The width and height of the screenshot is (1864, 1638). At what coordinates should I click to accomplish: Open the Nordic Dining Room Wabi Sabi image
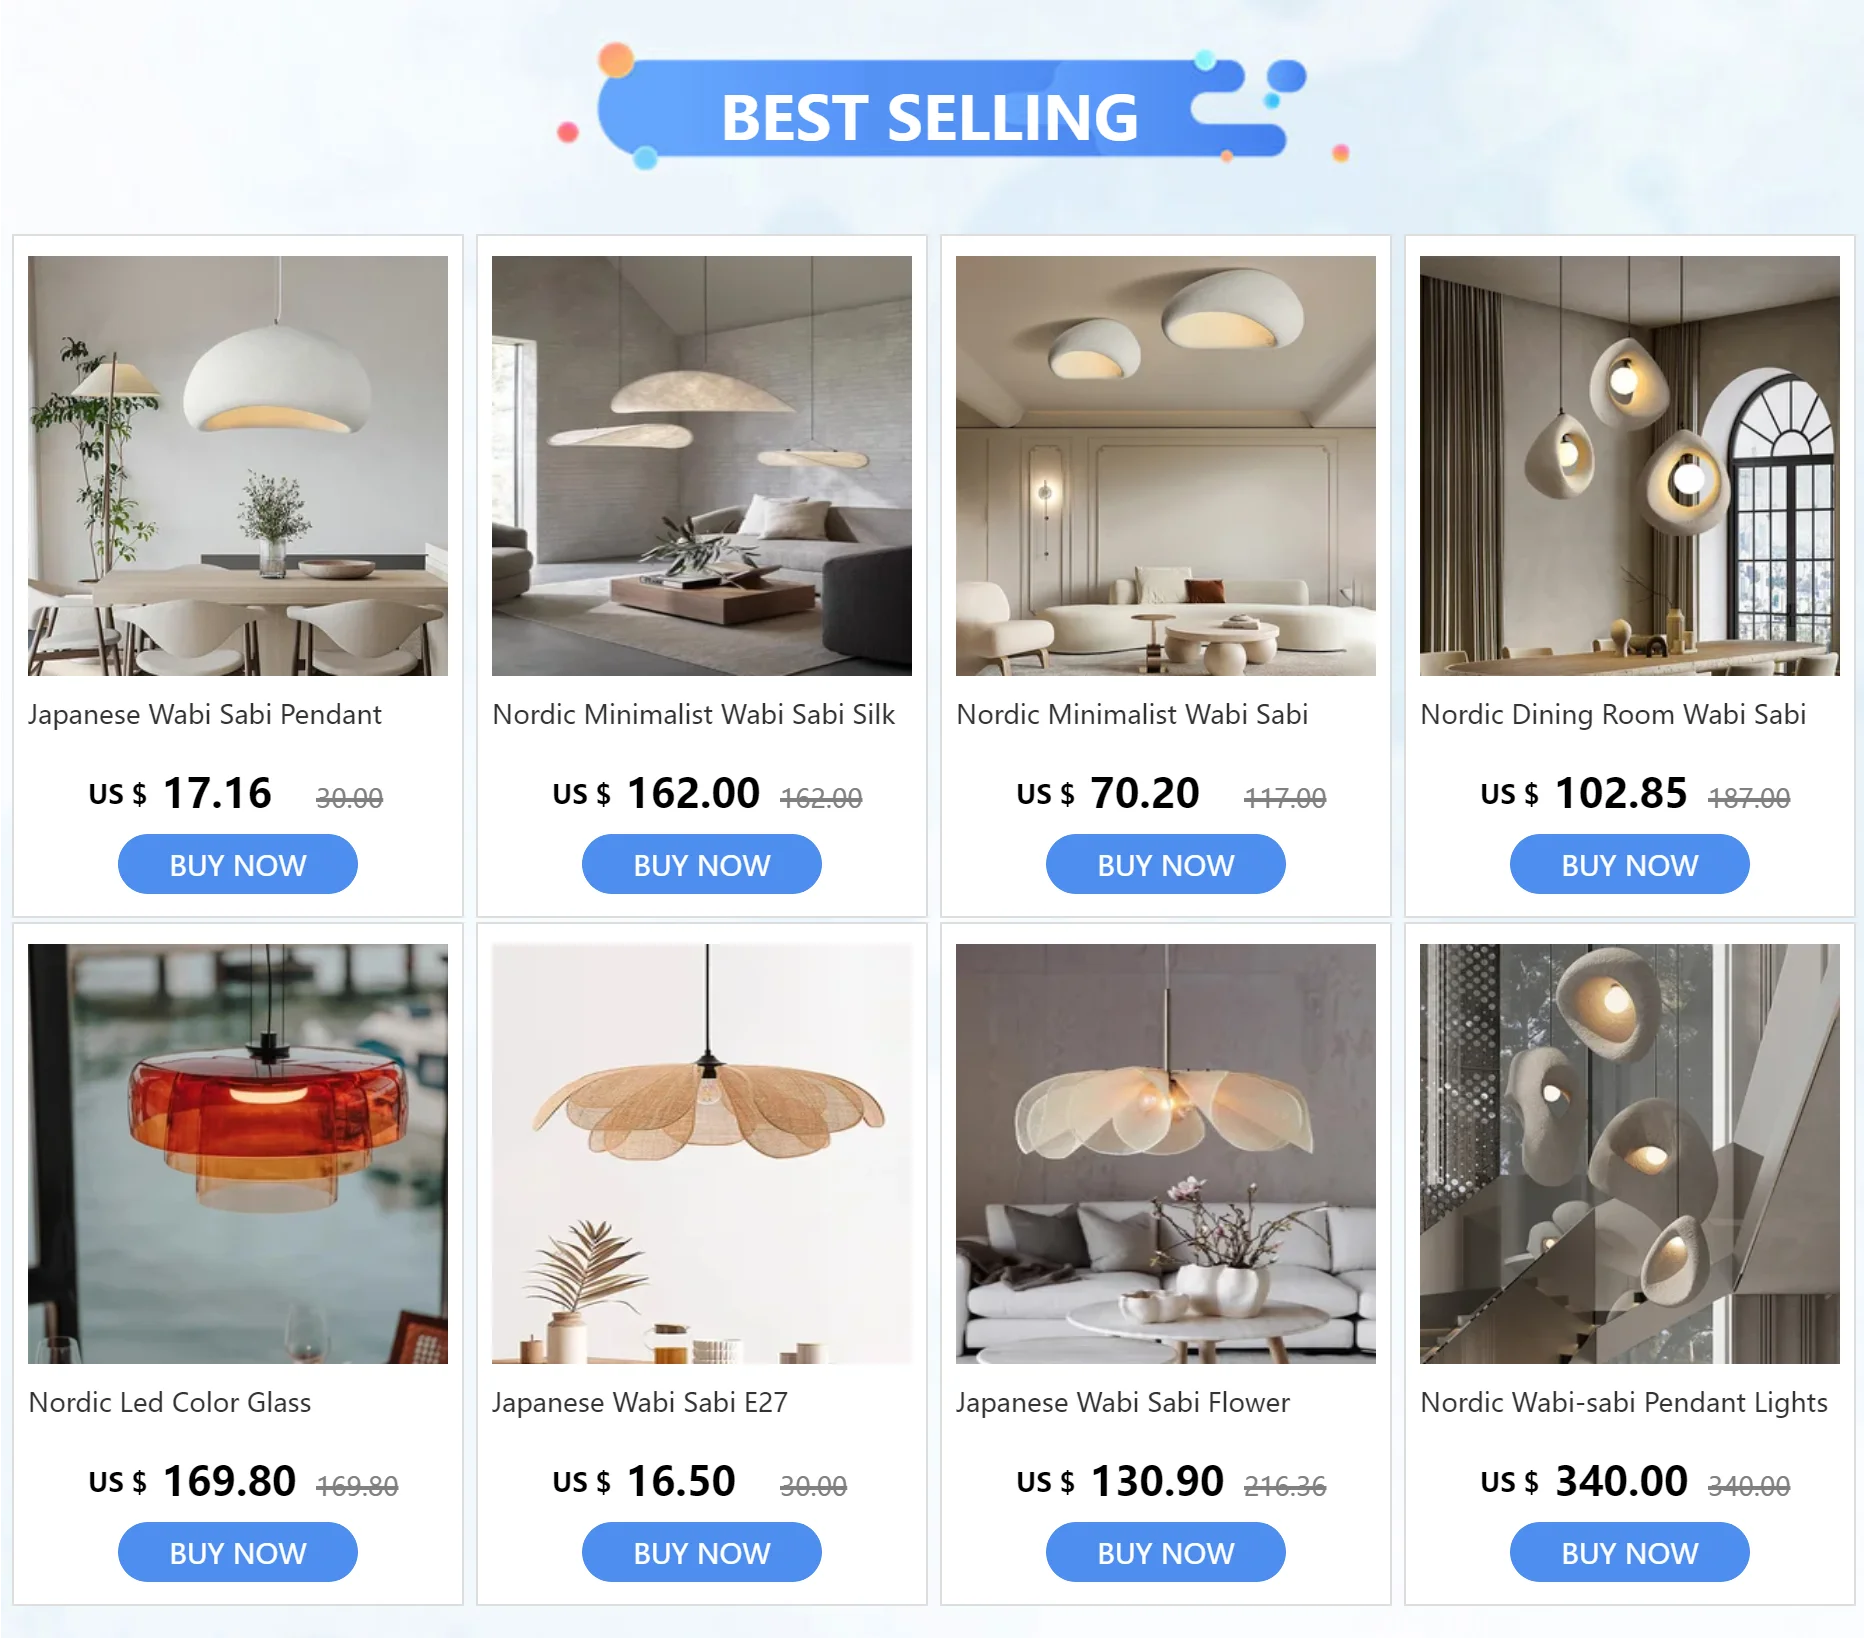coord(1630,466)
